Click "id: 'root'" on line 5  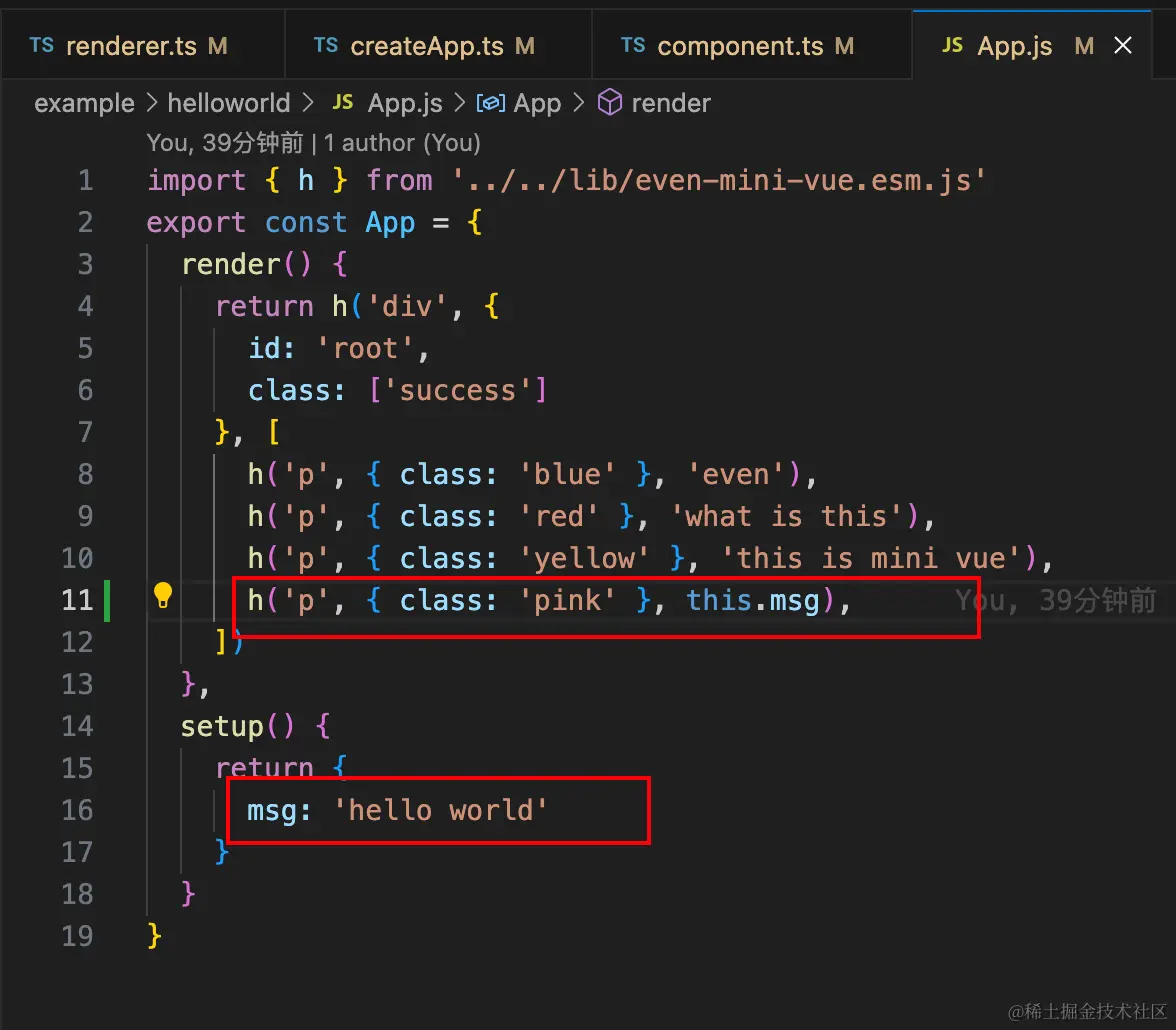[331, 349]
